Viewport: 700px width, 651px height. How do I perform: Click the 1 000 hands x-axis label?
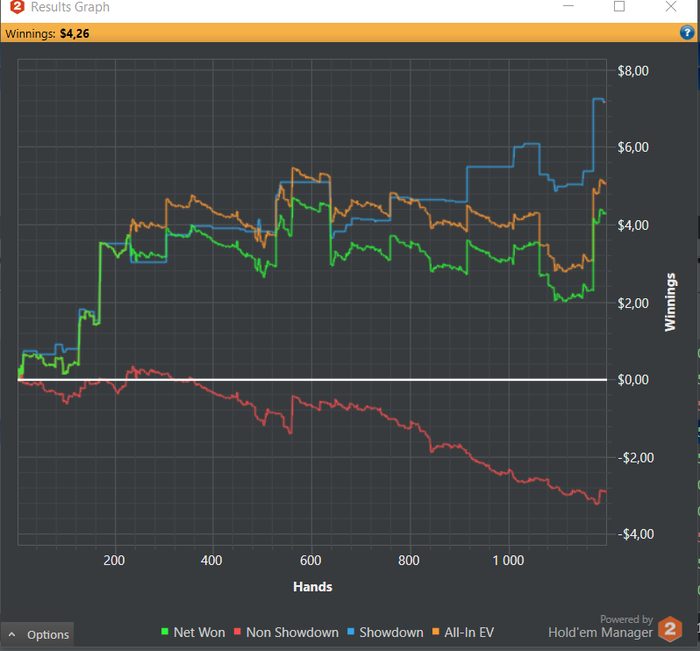(x=508, y=560)
